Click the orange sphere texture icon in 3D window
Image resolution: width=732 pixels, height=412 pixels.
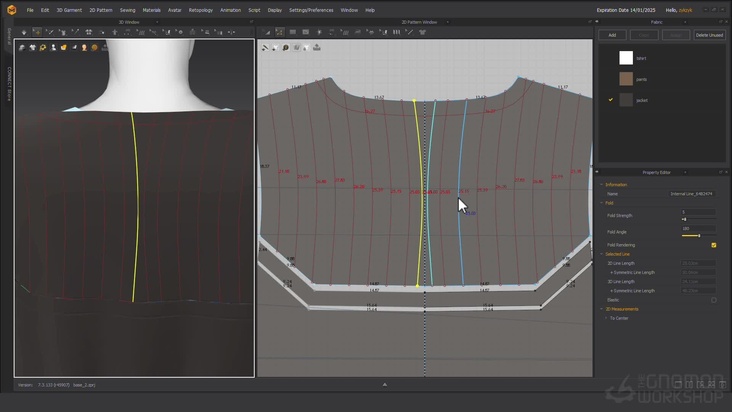tap(95, 47)
